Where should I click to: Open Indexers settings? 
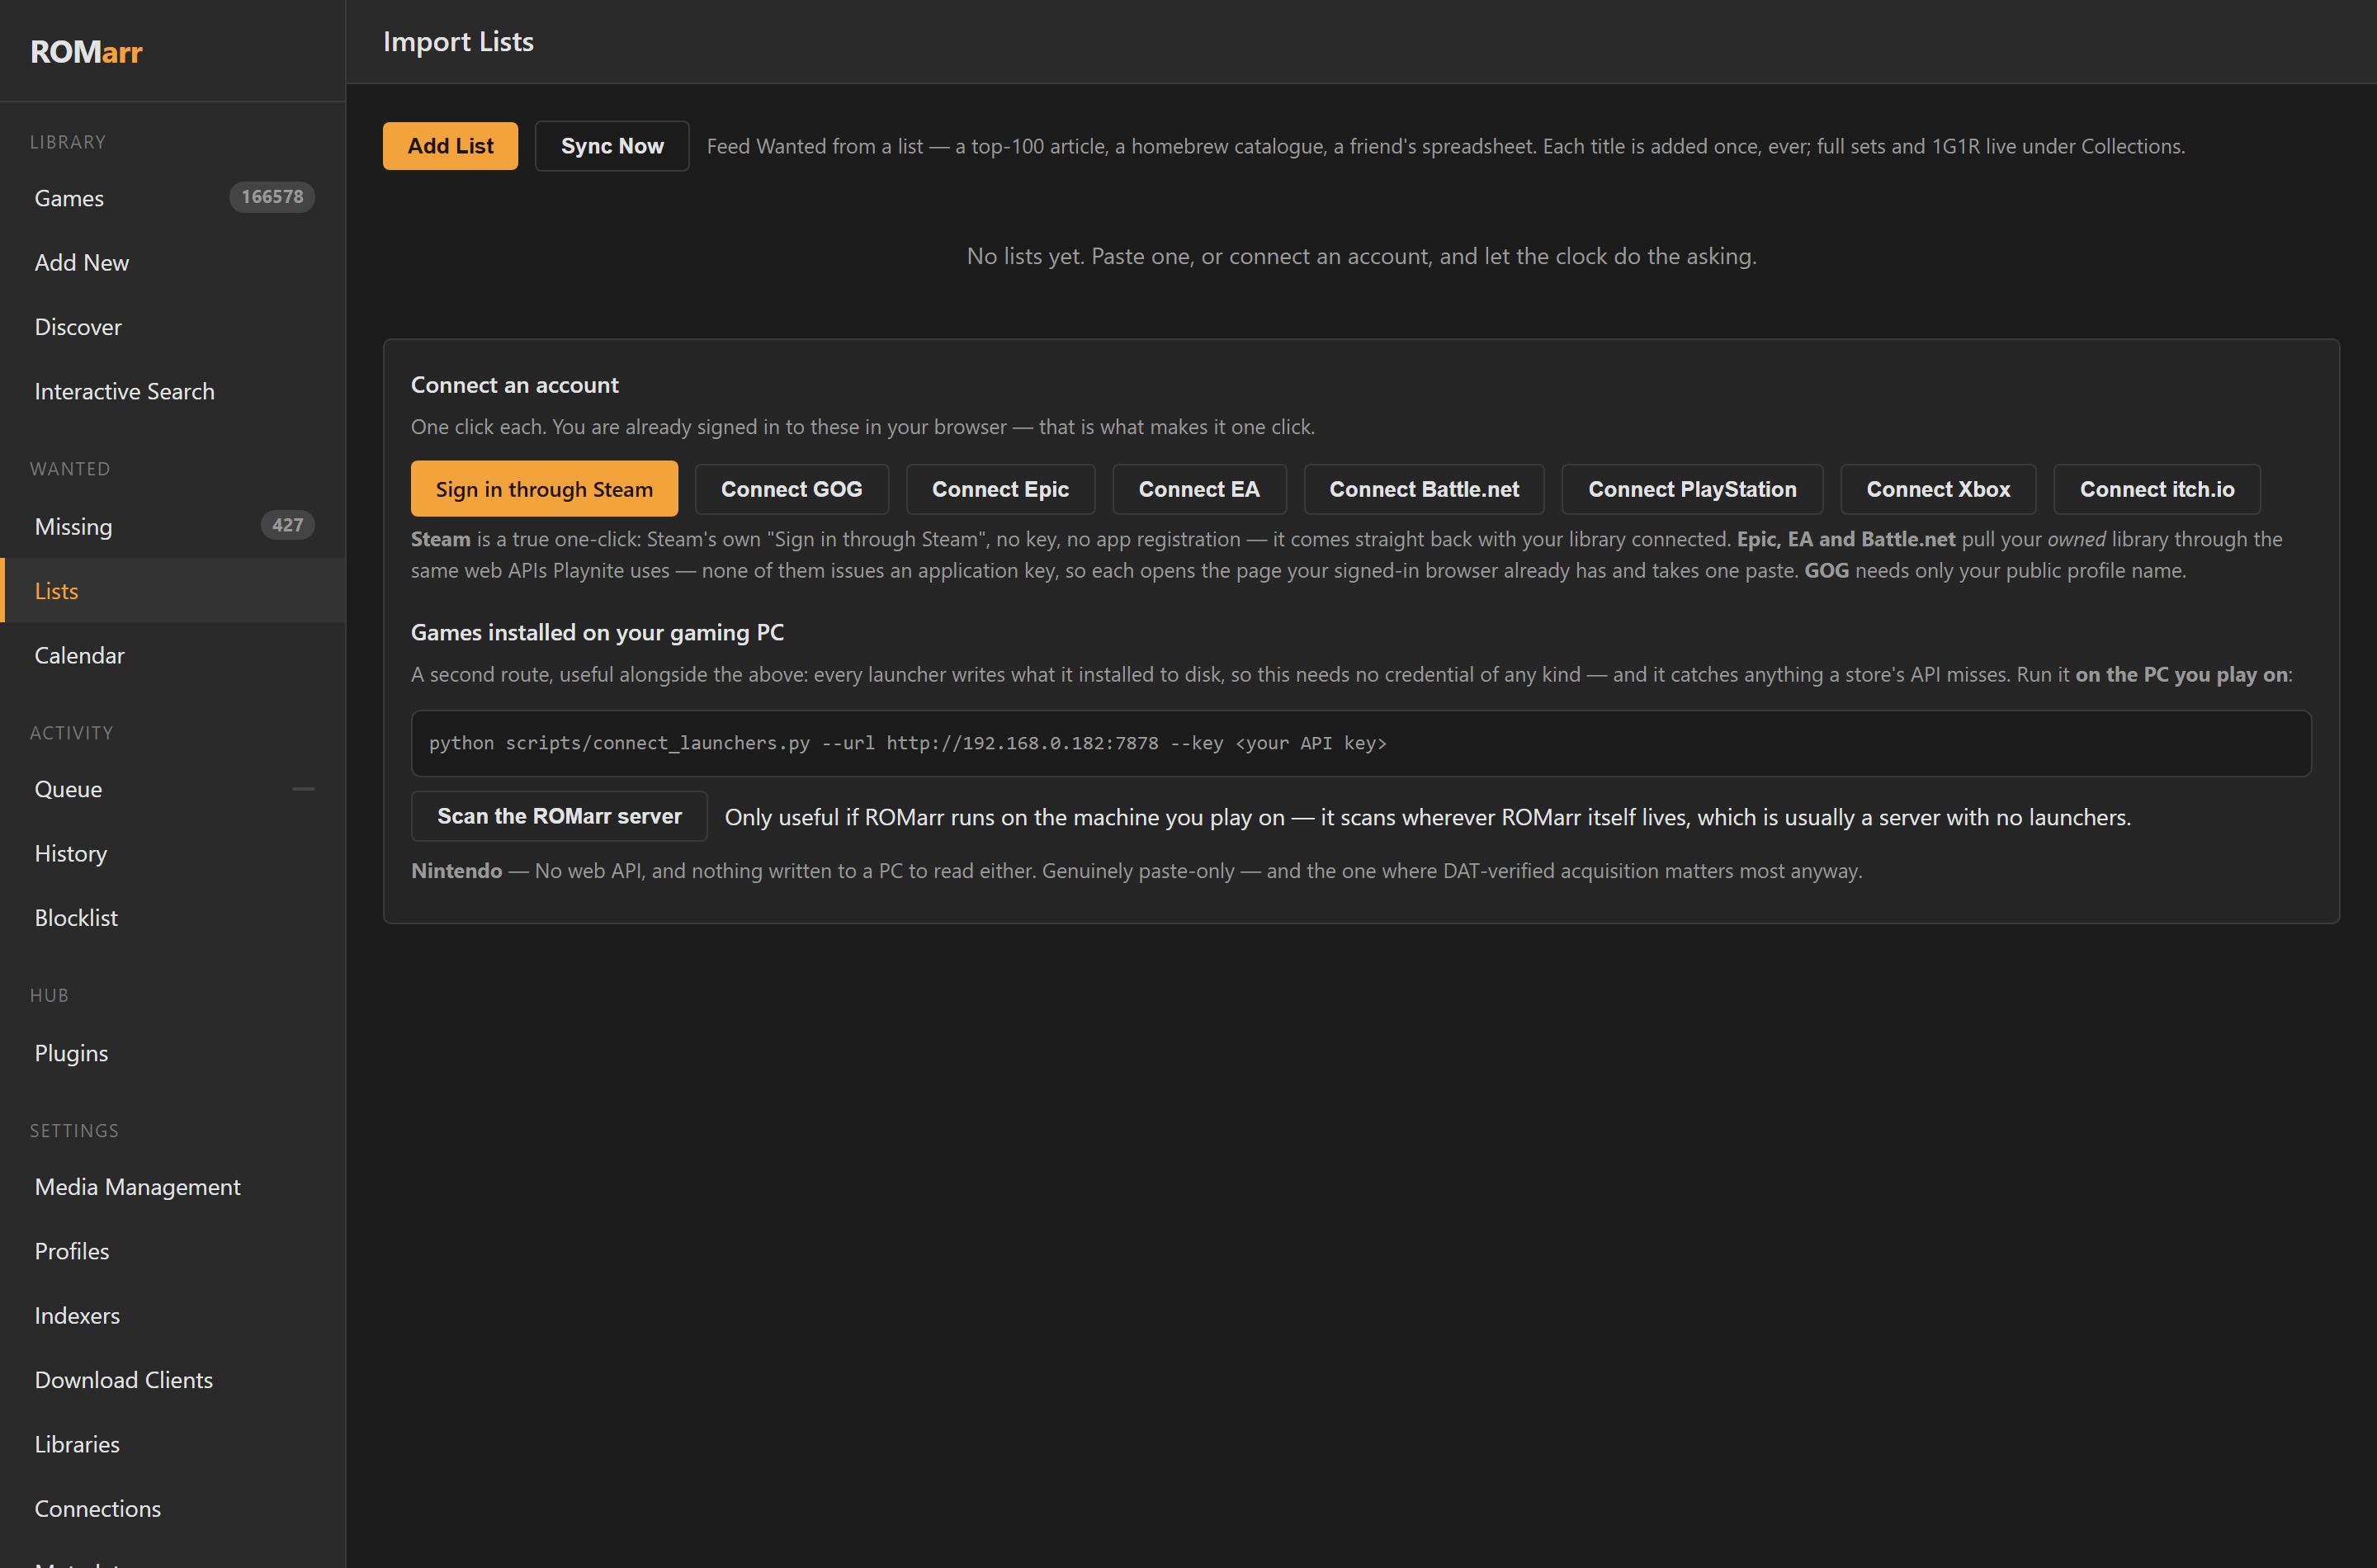pos(172,1315)
